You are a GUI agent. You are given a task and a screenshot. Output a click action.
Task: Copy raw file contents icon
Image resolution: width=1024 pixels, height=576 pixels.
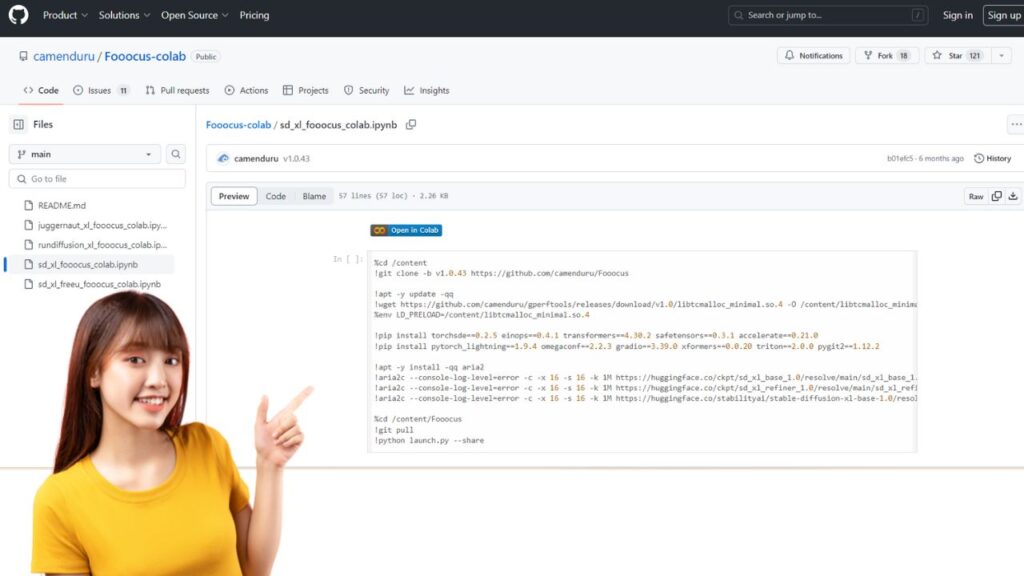pyautogui.click(x=997, y=196)
